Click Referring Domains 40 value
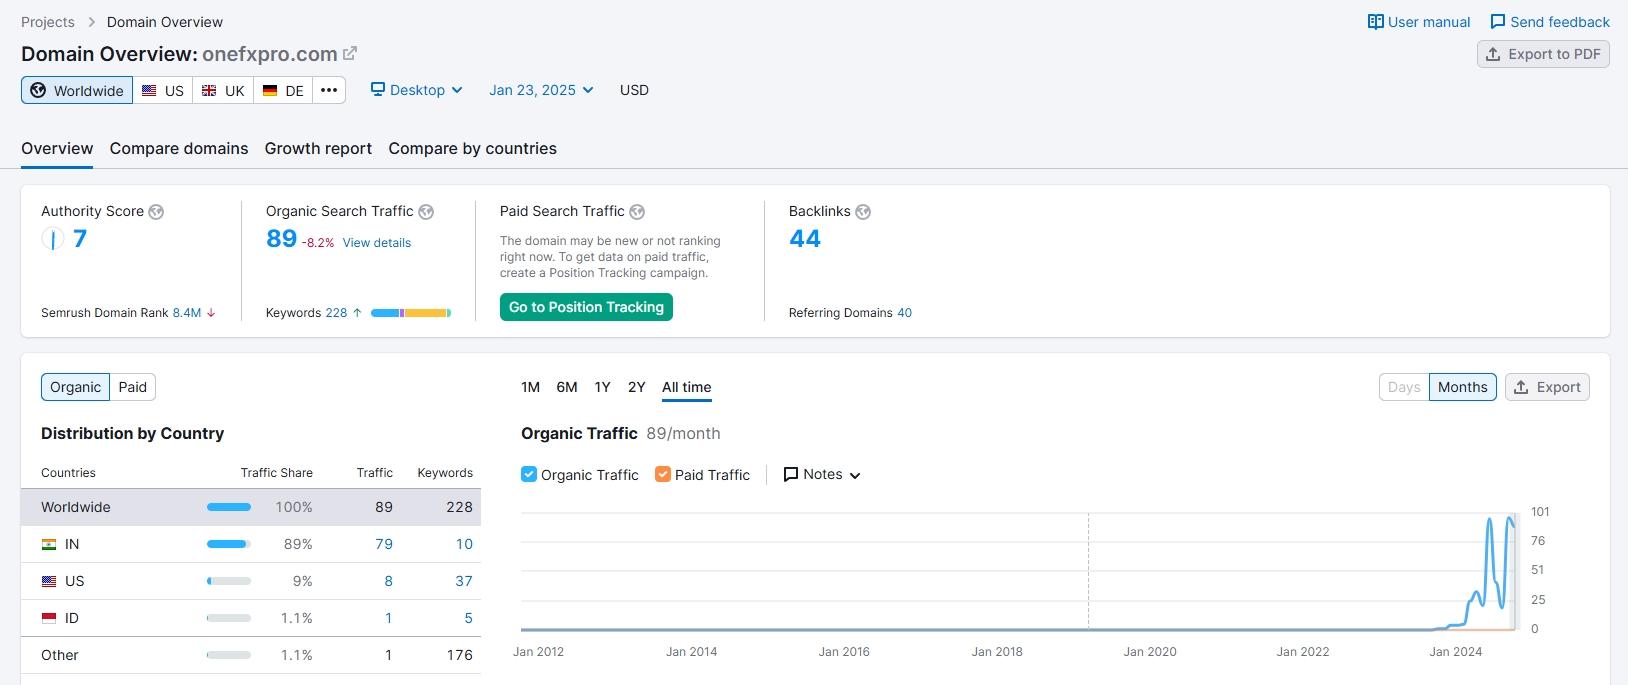The height and width of the screenshot is (685, 1628). pyautogui.click(x=905, y=313)
